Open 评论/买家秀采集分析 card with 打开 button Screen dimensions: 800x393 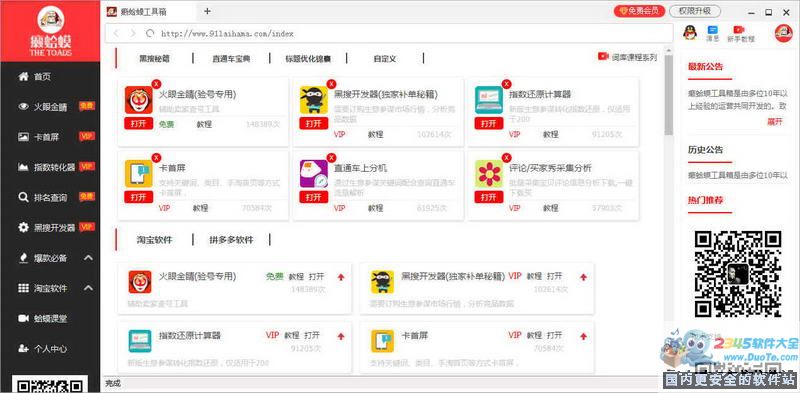tap(488, 197)
